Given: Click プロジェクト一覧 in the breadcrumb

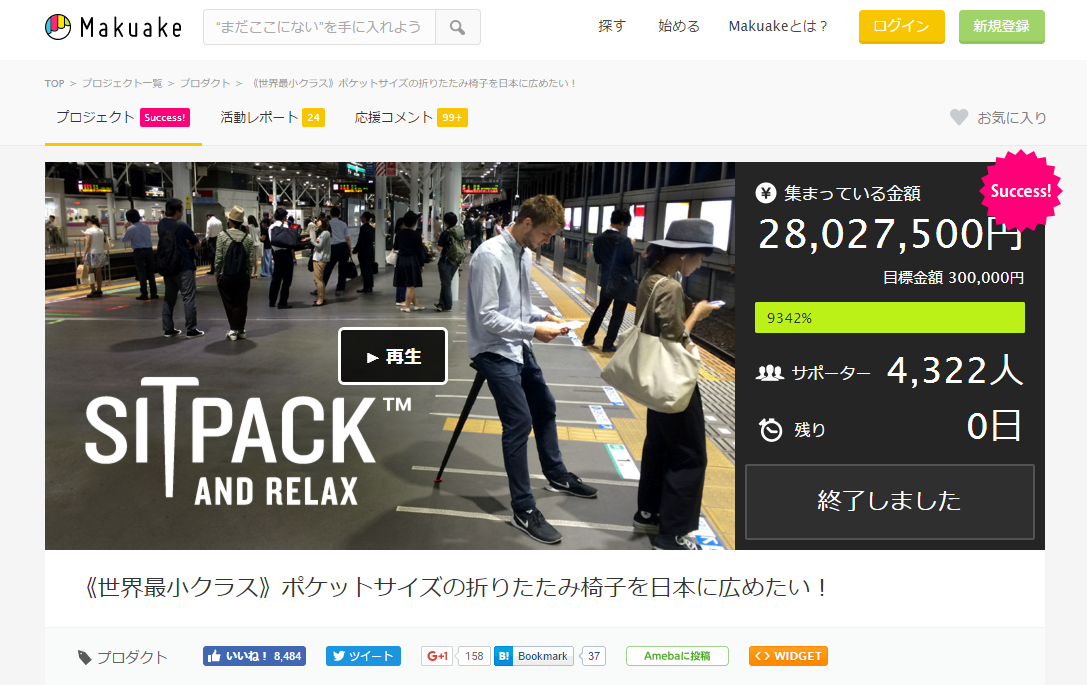Looking at the screenshot, I should 122,83.
